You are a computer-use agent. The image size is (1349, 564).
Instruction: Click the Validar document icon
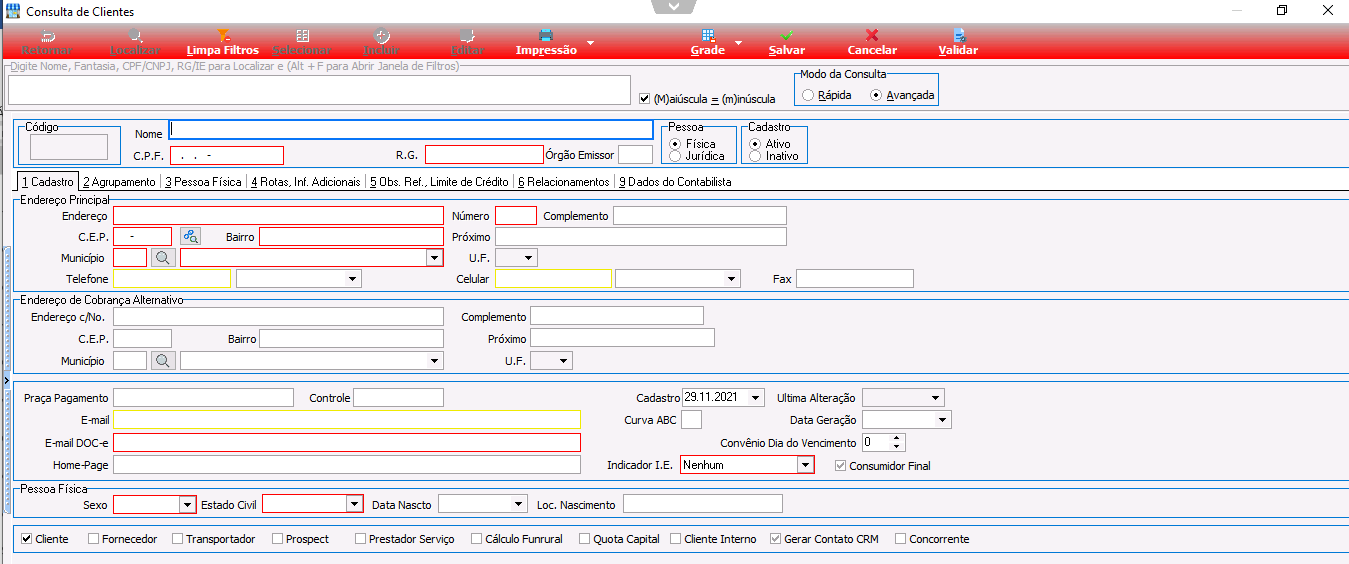tap(959, 36)
